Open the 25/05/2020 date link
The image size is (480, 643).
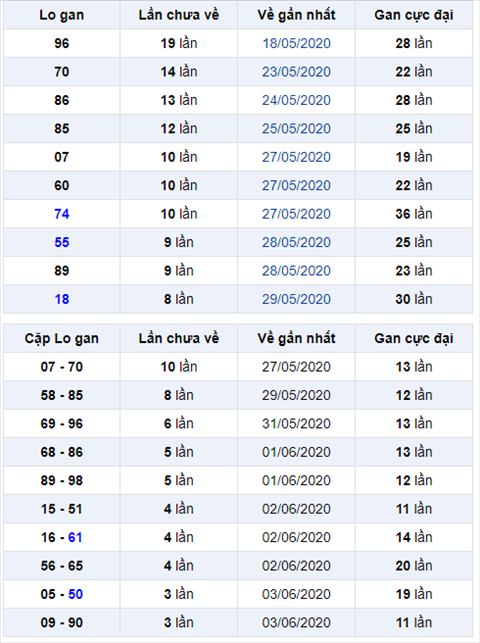[296, 129]
